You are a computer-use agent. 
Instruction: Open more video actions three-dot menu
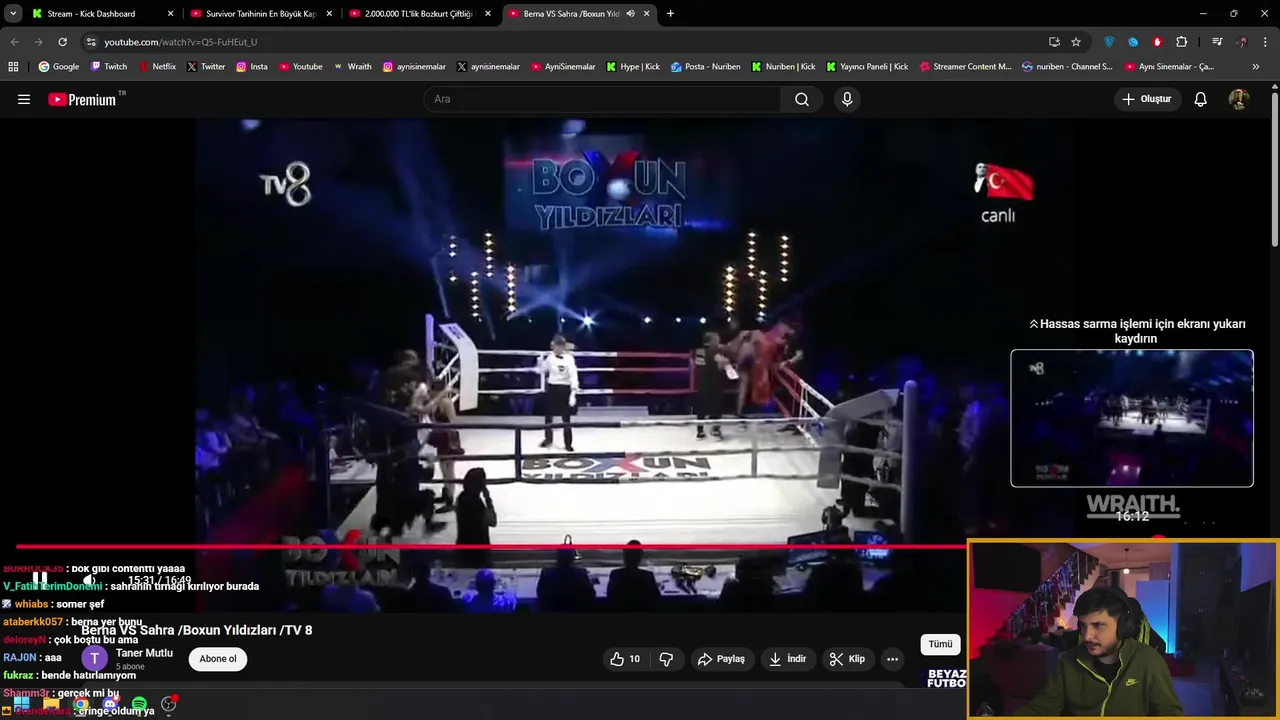point(892,659)
